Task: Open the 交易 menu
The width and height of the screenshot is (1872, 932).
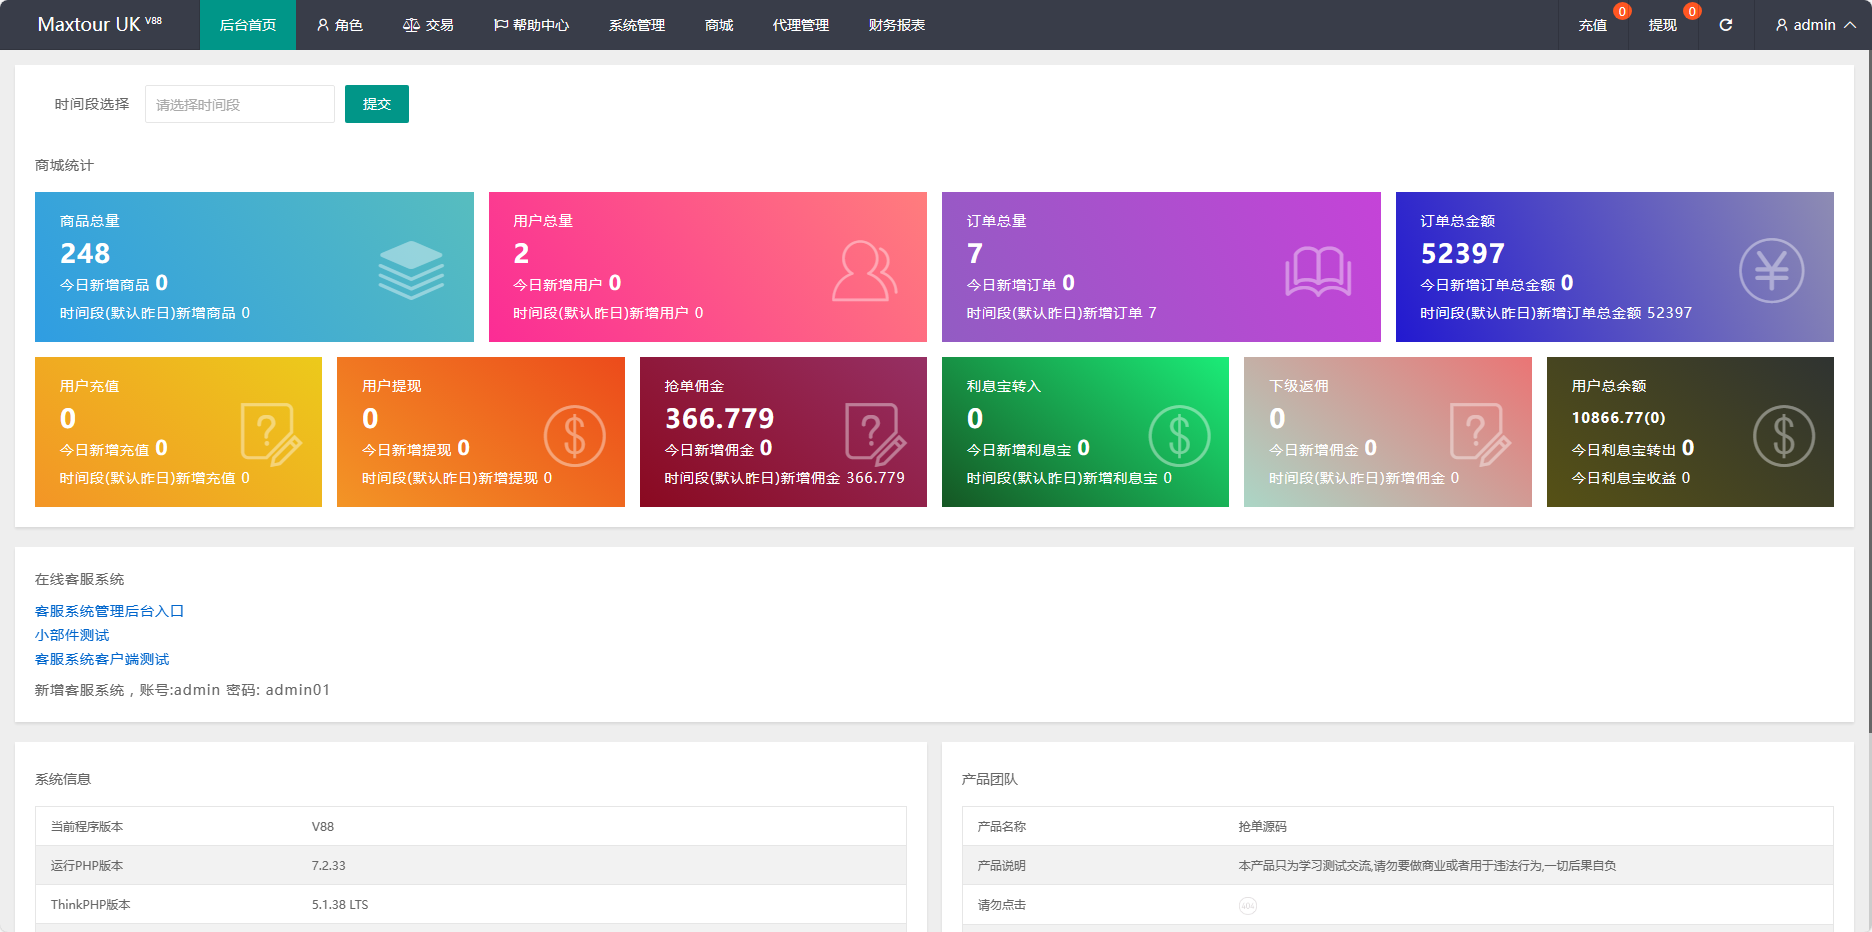Action: [428, 25]
